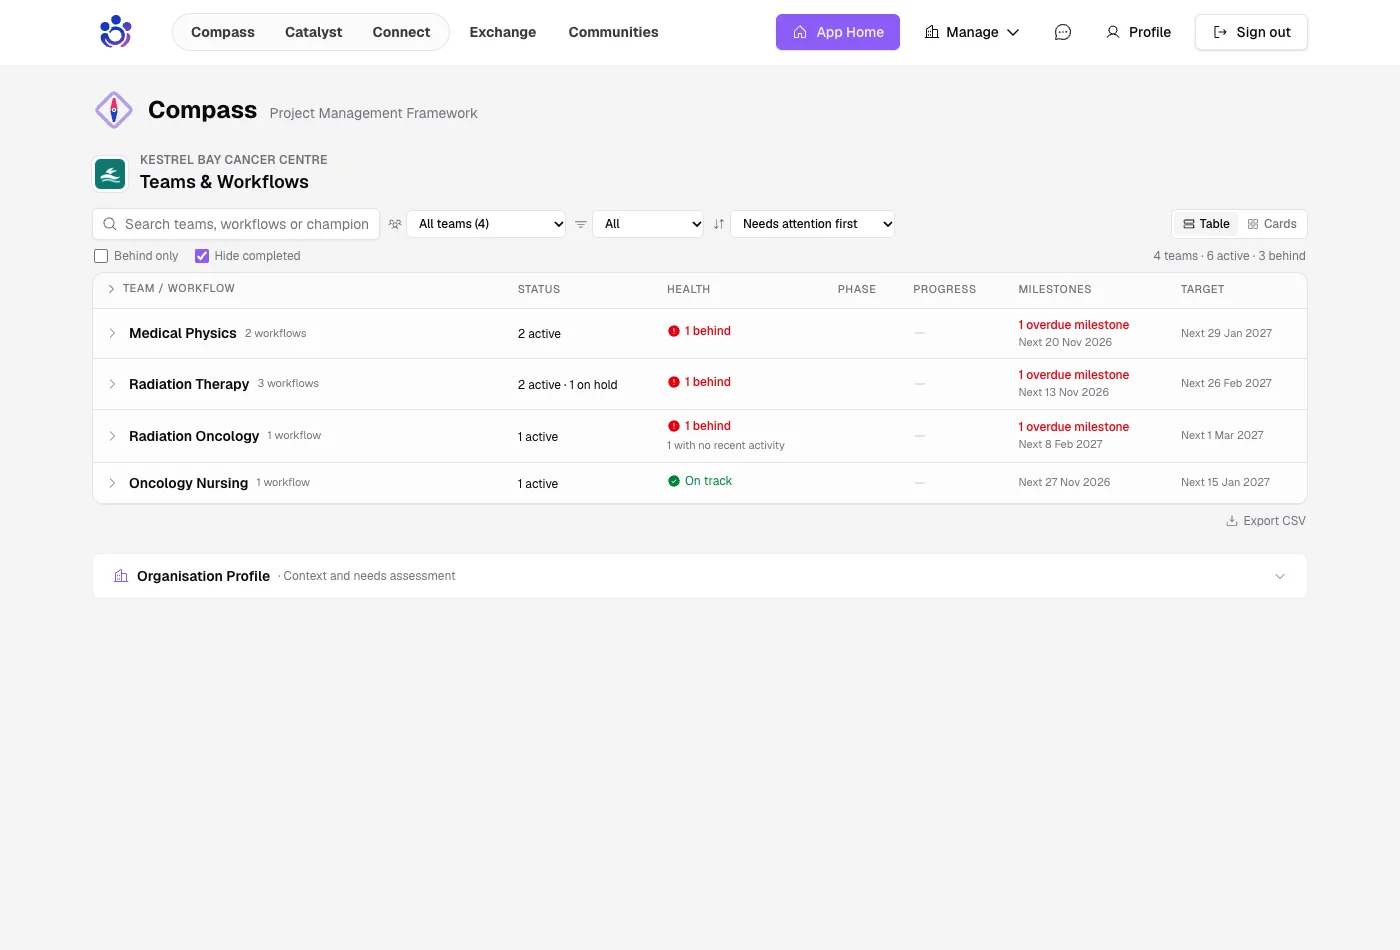Expand the Radiation Oncology team row
The image size is (1400, 950).
point(112,436)
